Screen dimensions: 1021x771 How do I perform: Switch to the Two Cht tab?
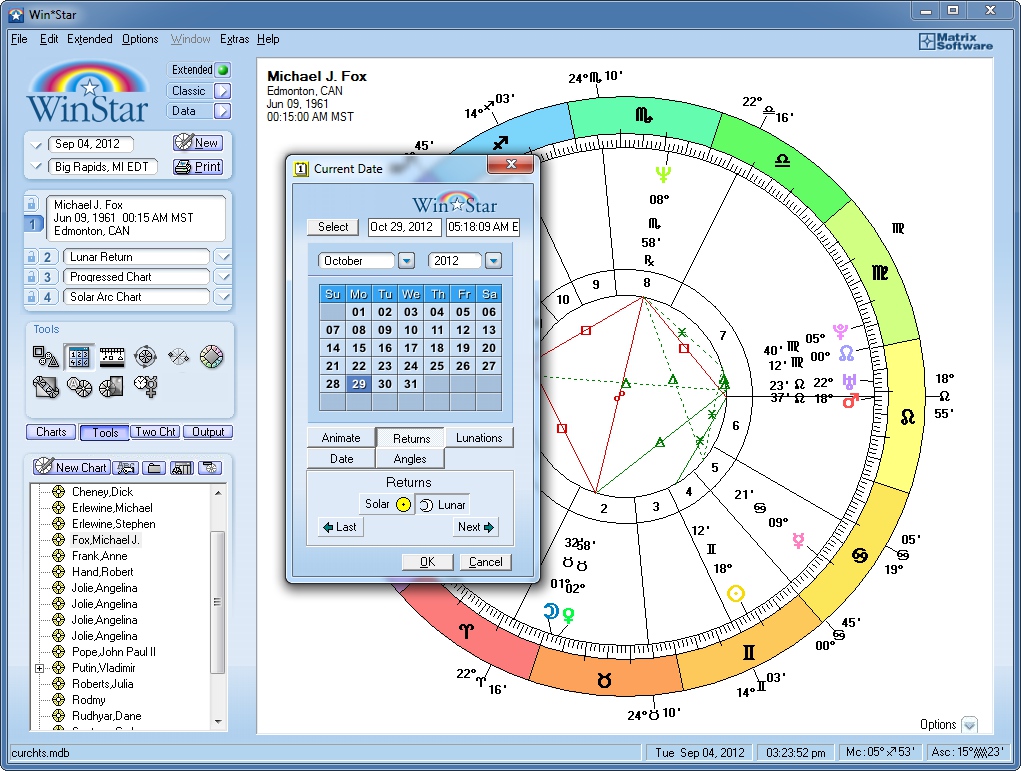point(156,432)
